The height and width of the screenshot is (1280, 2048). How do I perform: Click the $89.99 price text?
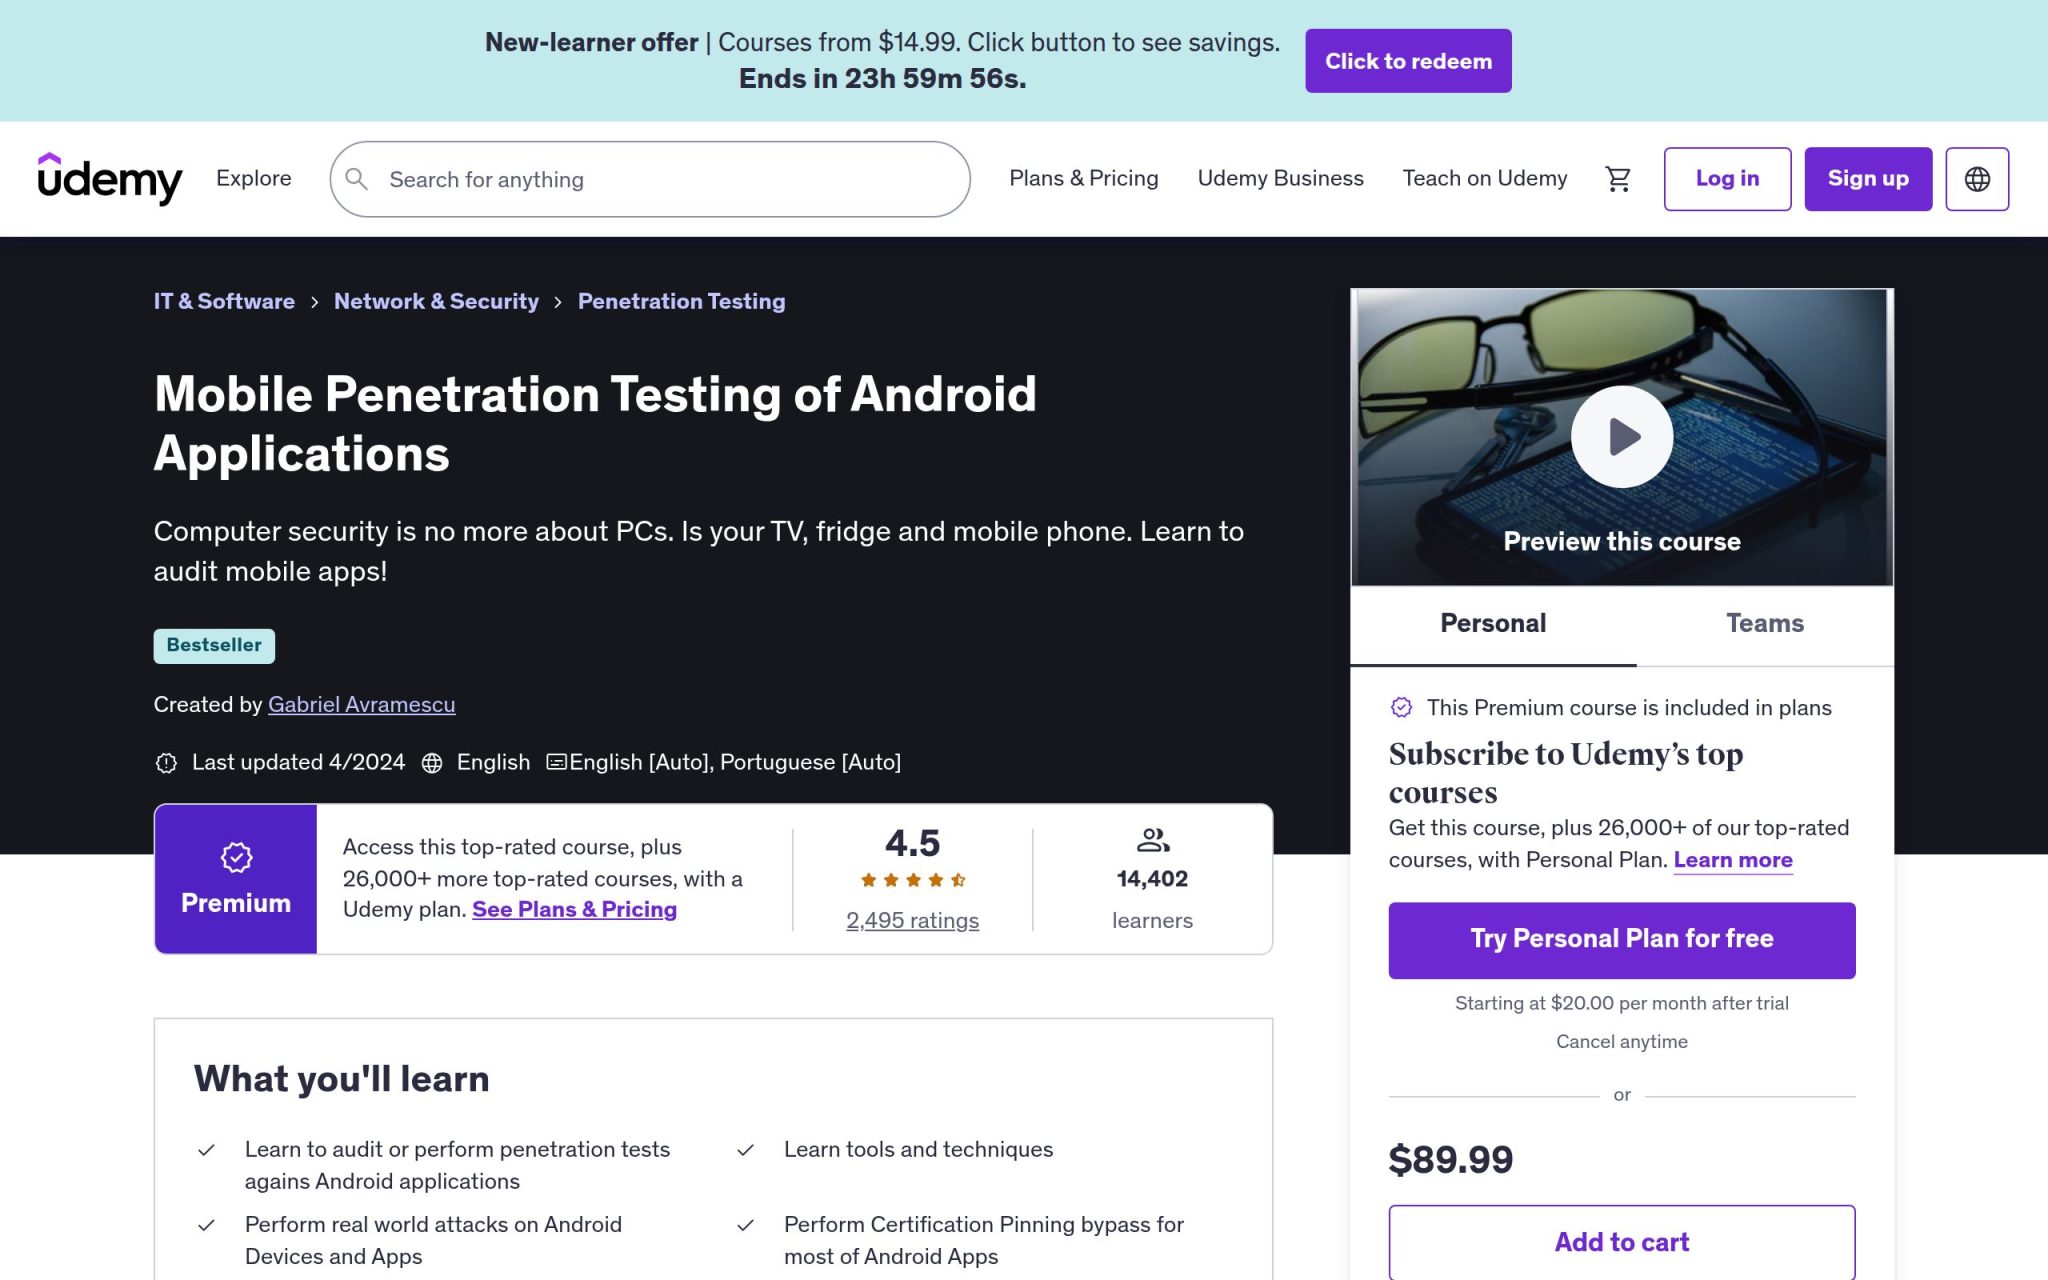1450,1160
